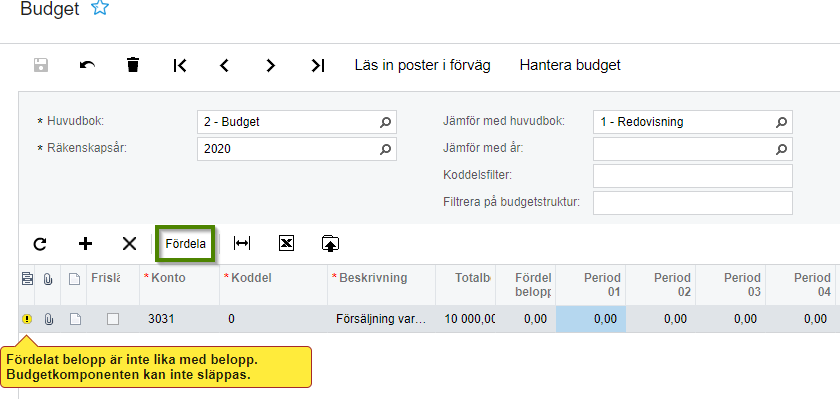Go to the next record
Image resolution: width=840 pixels, height=399 pixels.
tap(271, 65)
